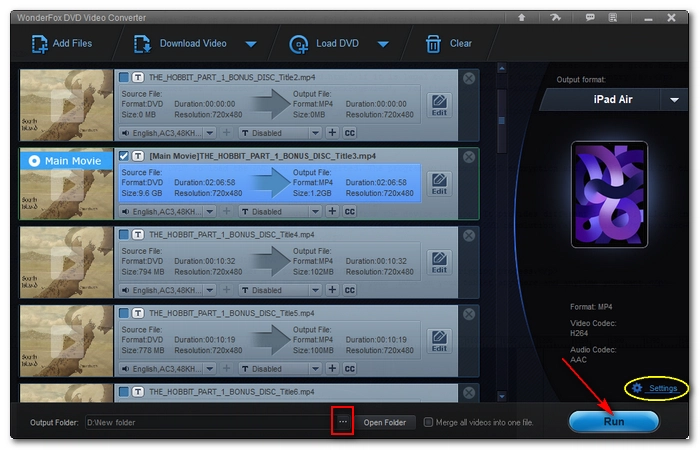The width and height of the screenshot is (700, 450).
Task: Click the CC button for Title2.mp4
Action: click(350, 133)
